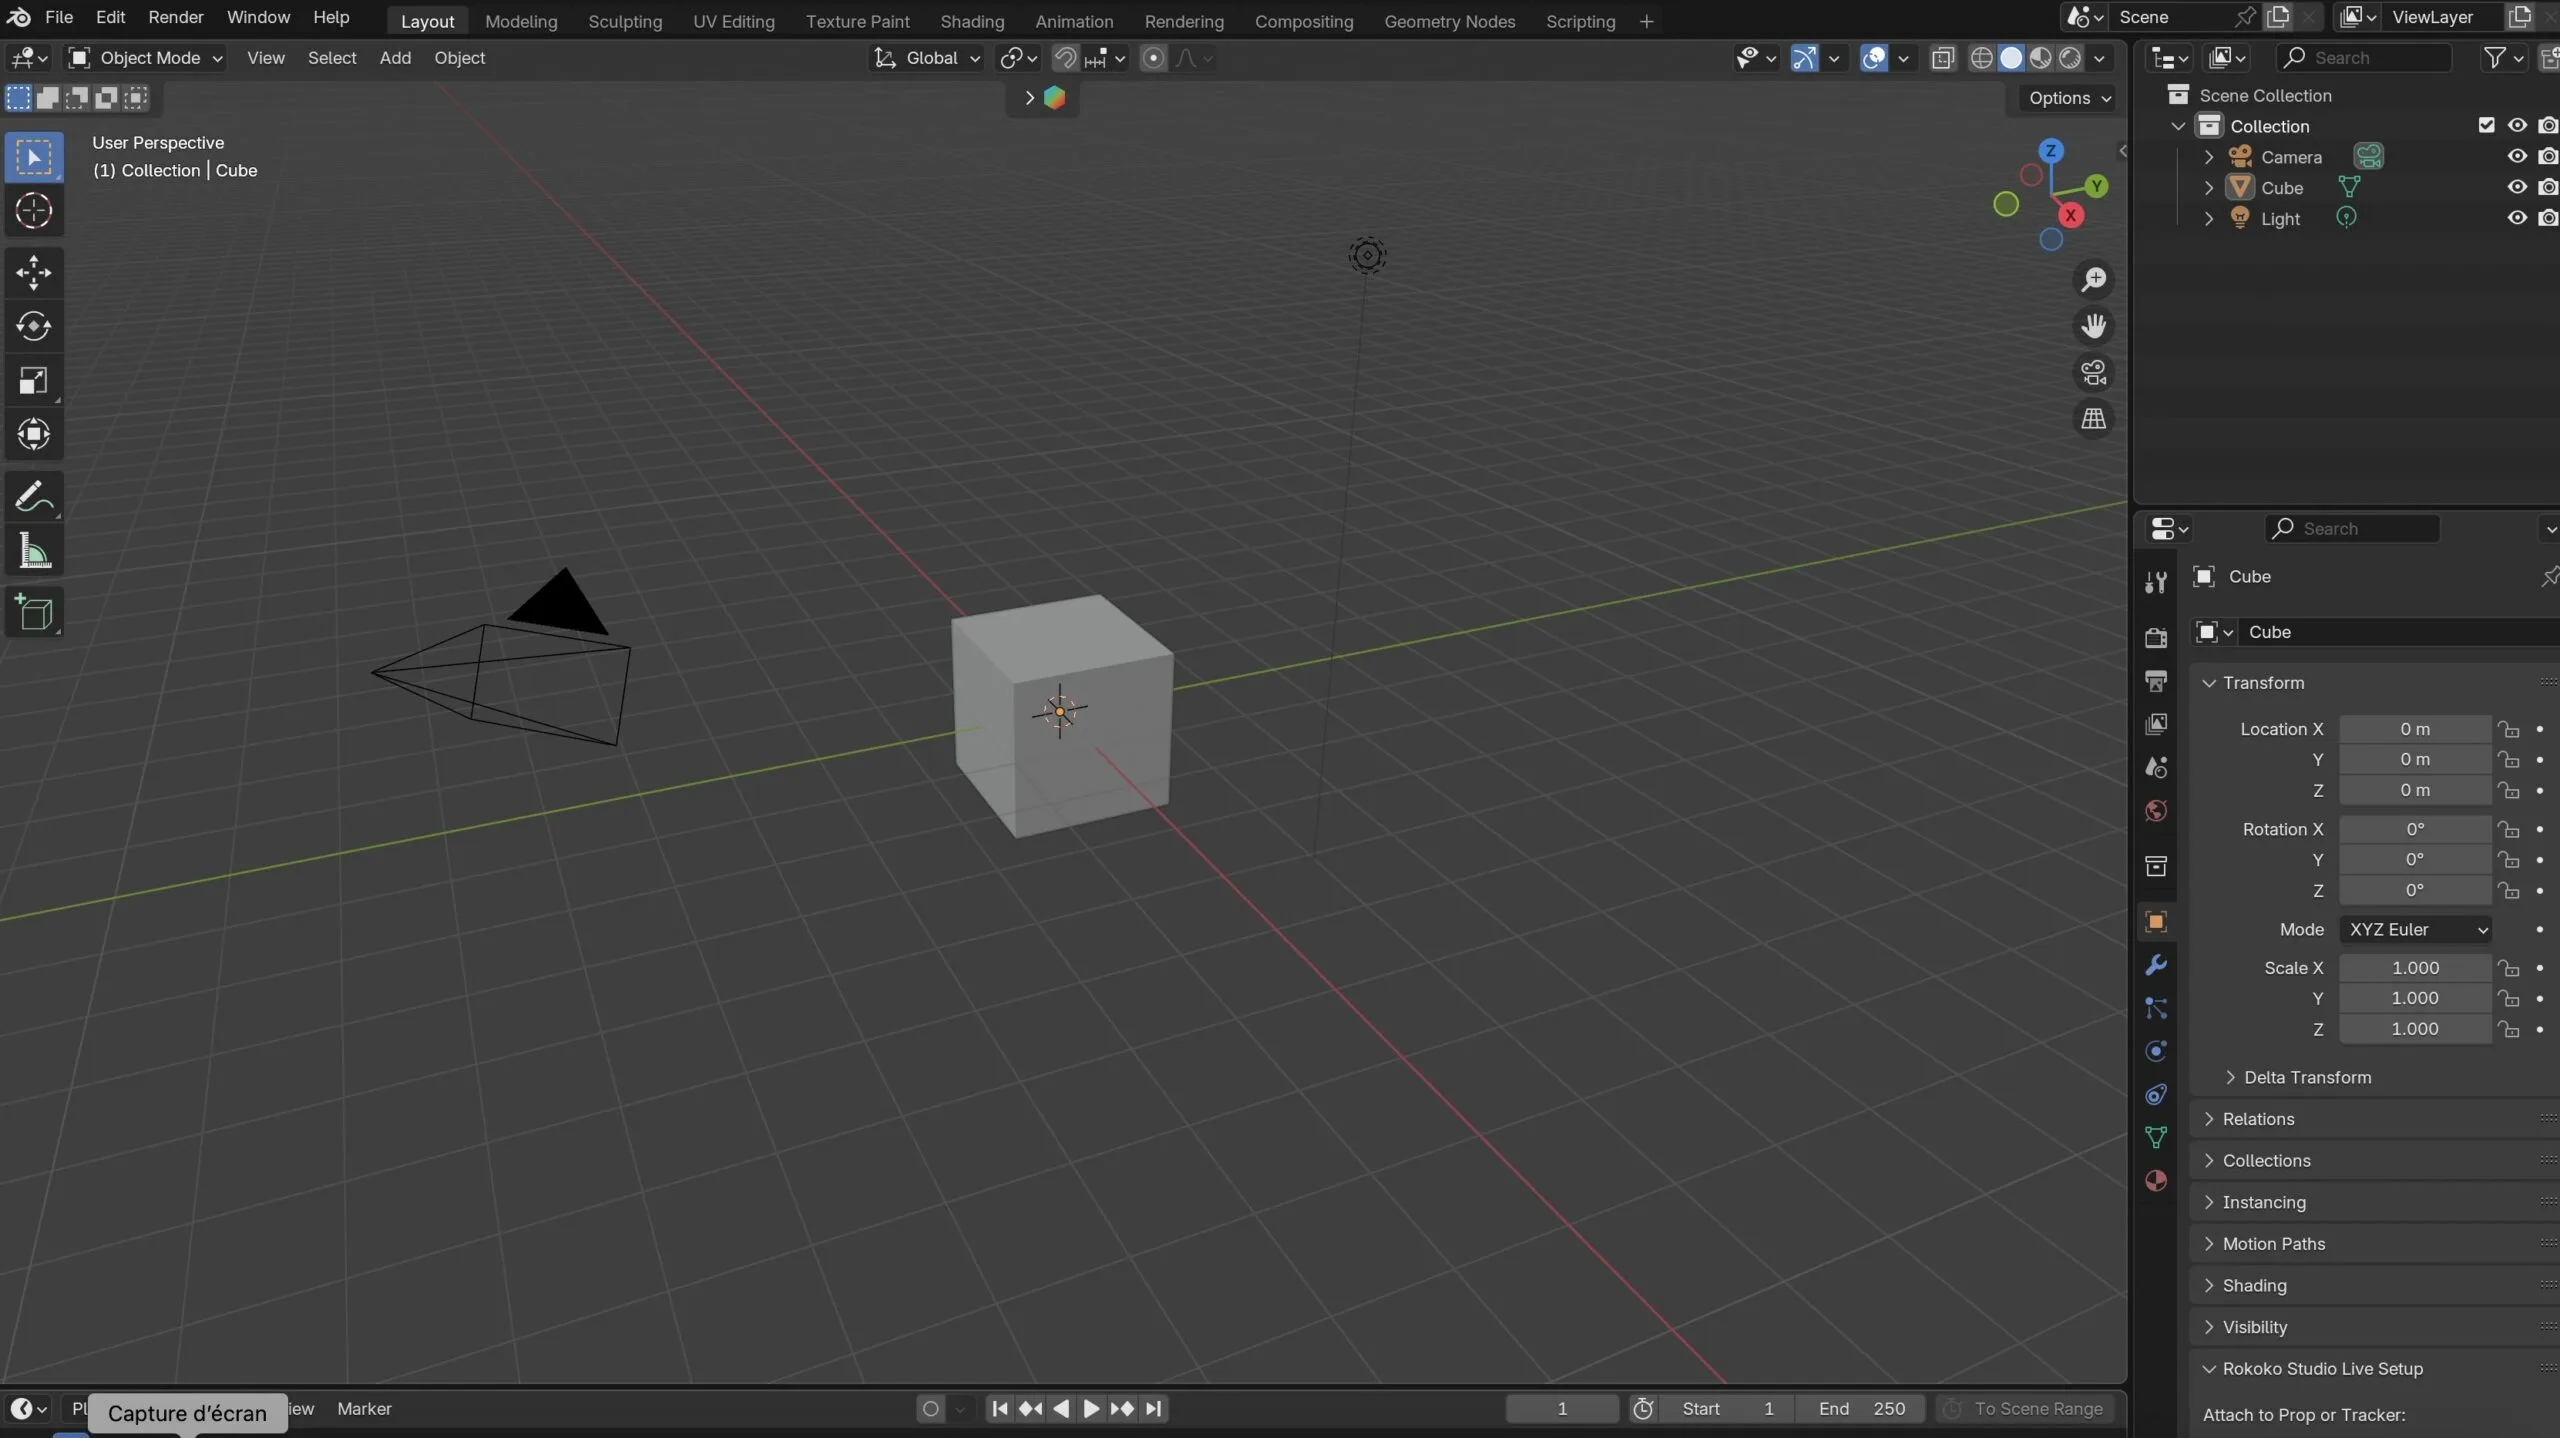Open the Render menu
Image resolution: width=2560 pixels, height=1438 pixels.
[176, 17]
